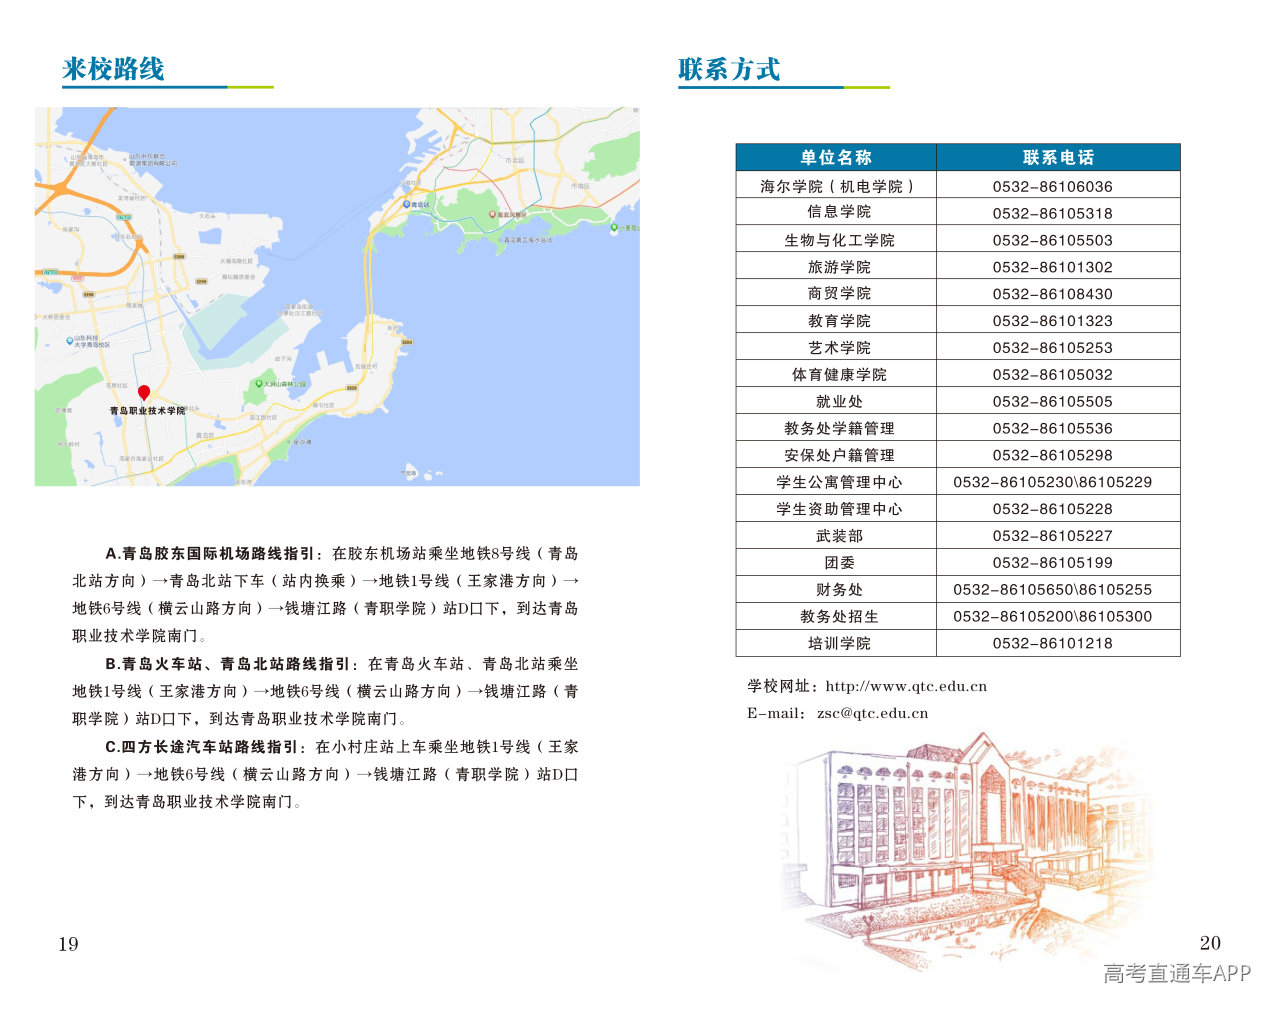Select the 艺术学院 table cell
Screen dimensions: 1280x1013
838,347
